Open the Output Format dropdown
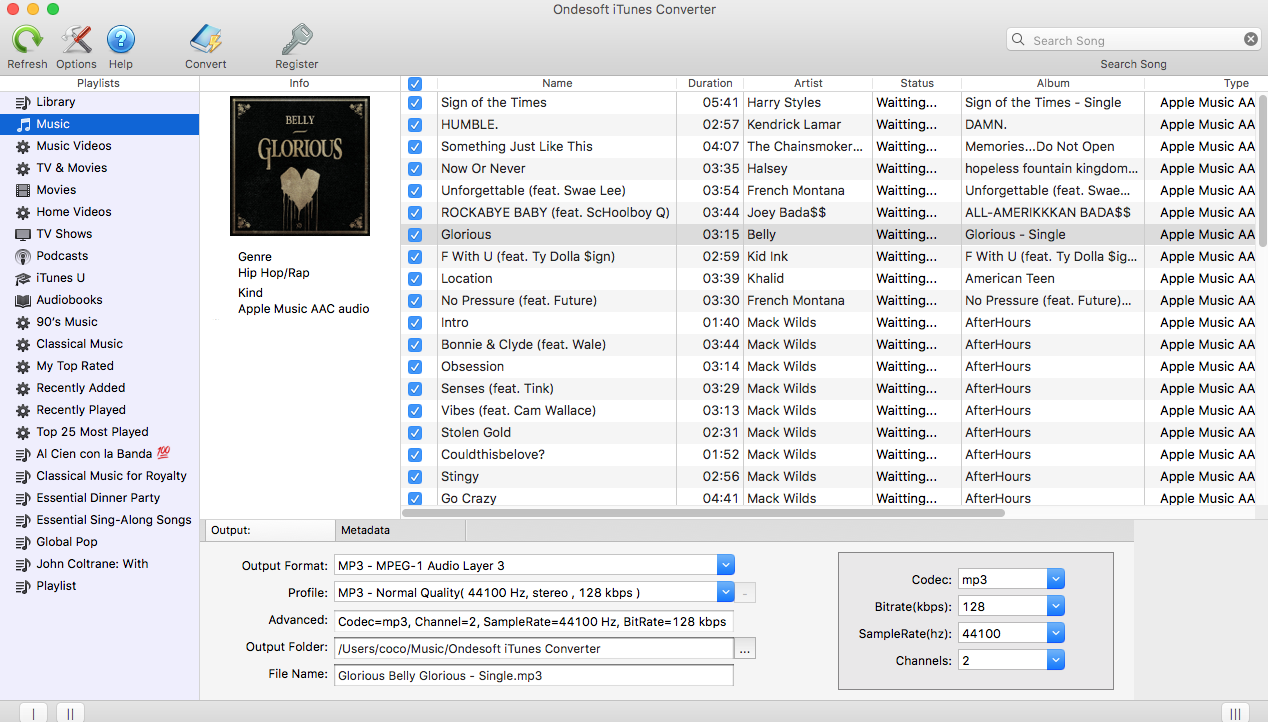The height and width of the screenshot is (722, 1268). [726, 565]
